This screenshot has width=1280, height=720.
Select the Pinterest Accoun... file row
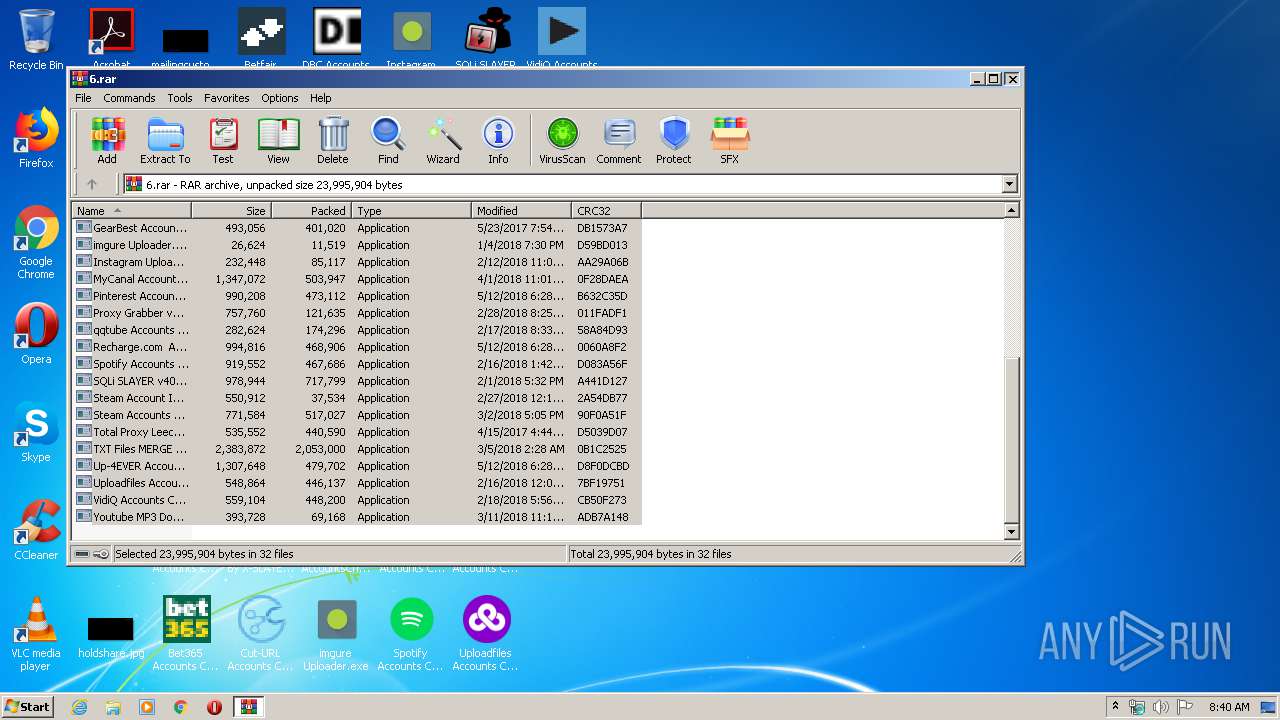pyautogui.click(x=357, y=296)
